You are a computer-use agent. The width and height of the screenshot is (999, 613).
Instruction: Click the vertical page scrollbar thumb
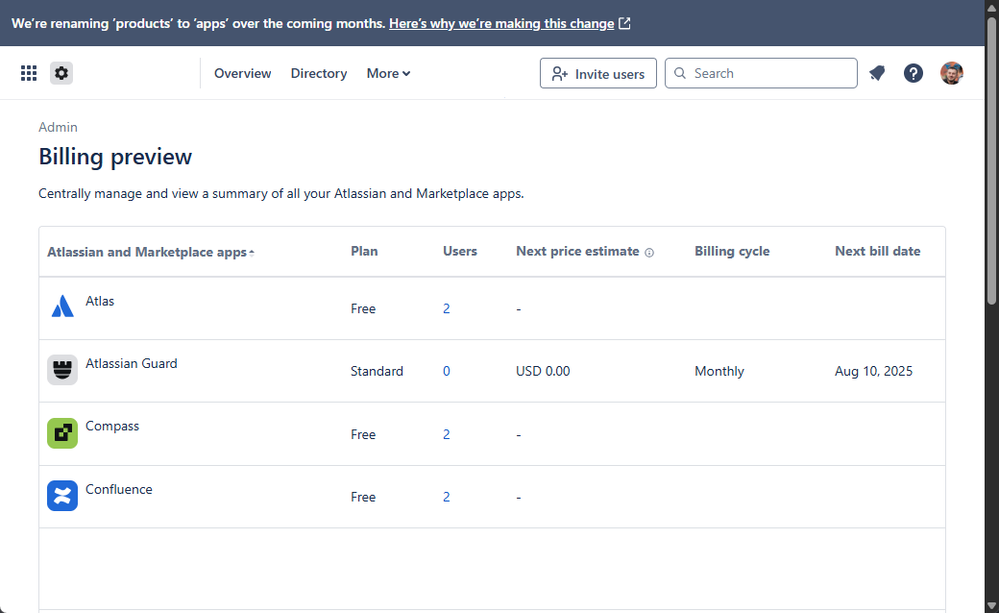pyautogui.click(x=991, y=159)
